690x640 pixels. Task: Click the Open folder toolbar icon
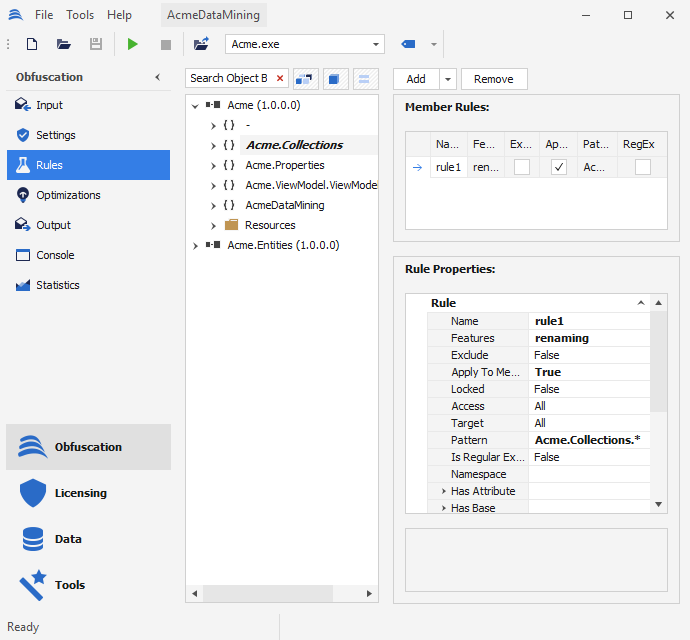tap(64, 44)
